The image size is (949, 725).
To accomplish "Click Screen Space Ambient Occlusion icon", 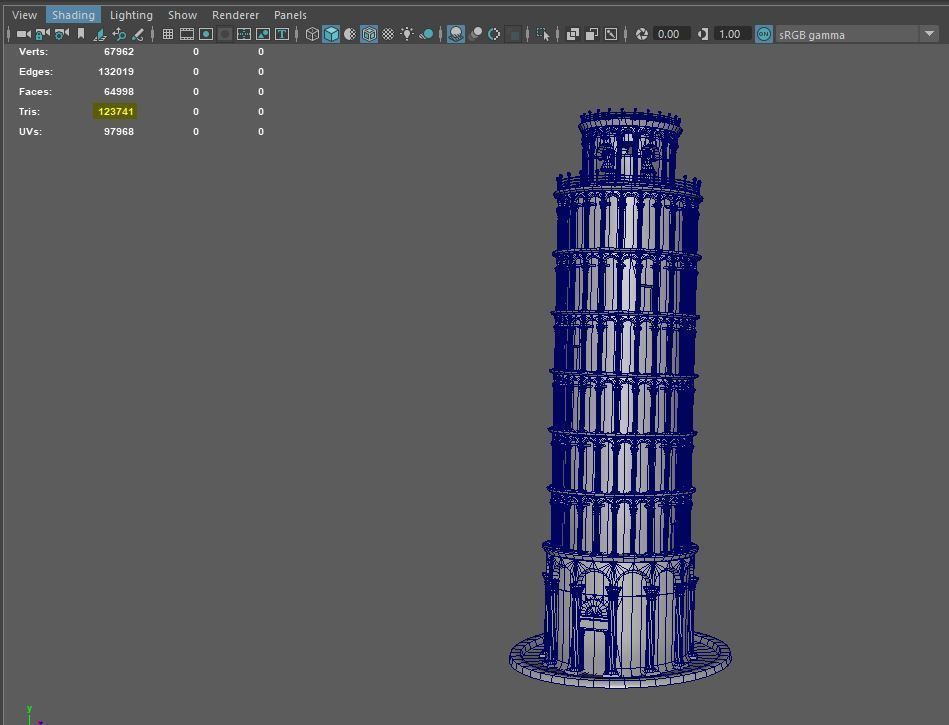I will (456, 34).
